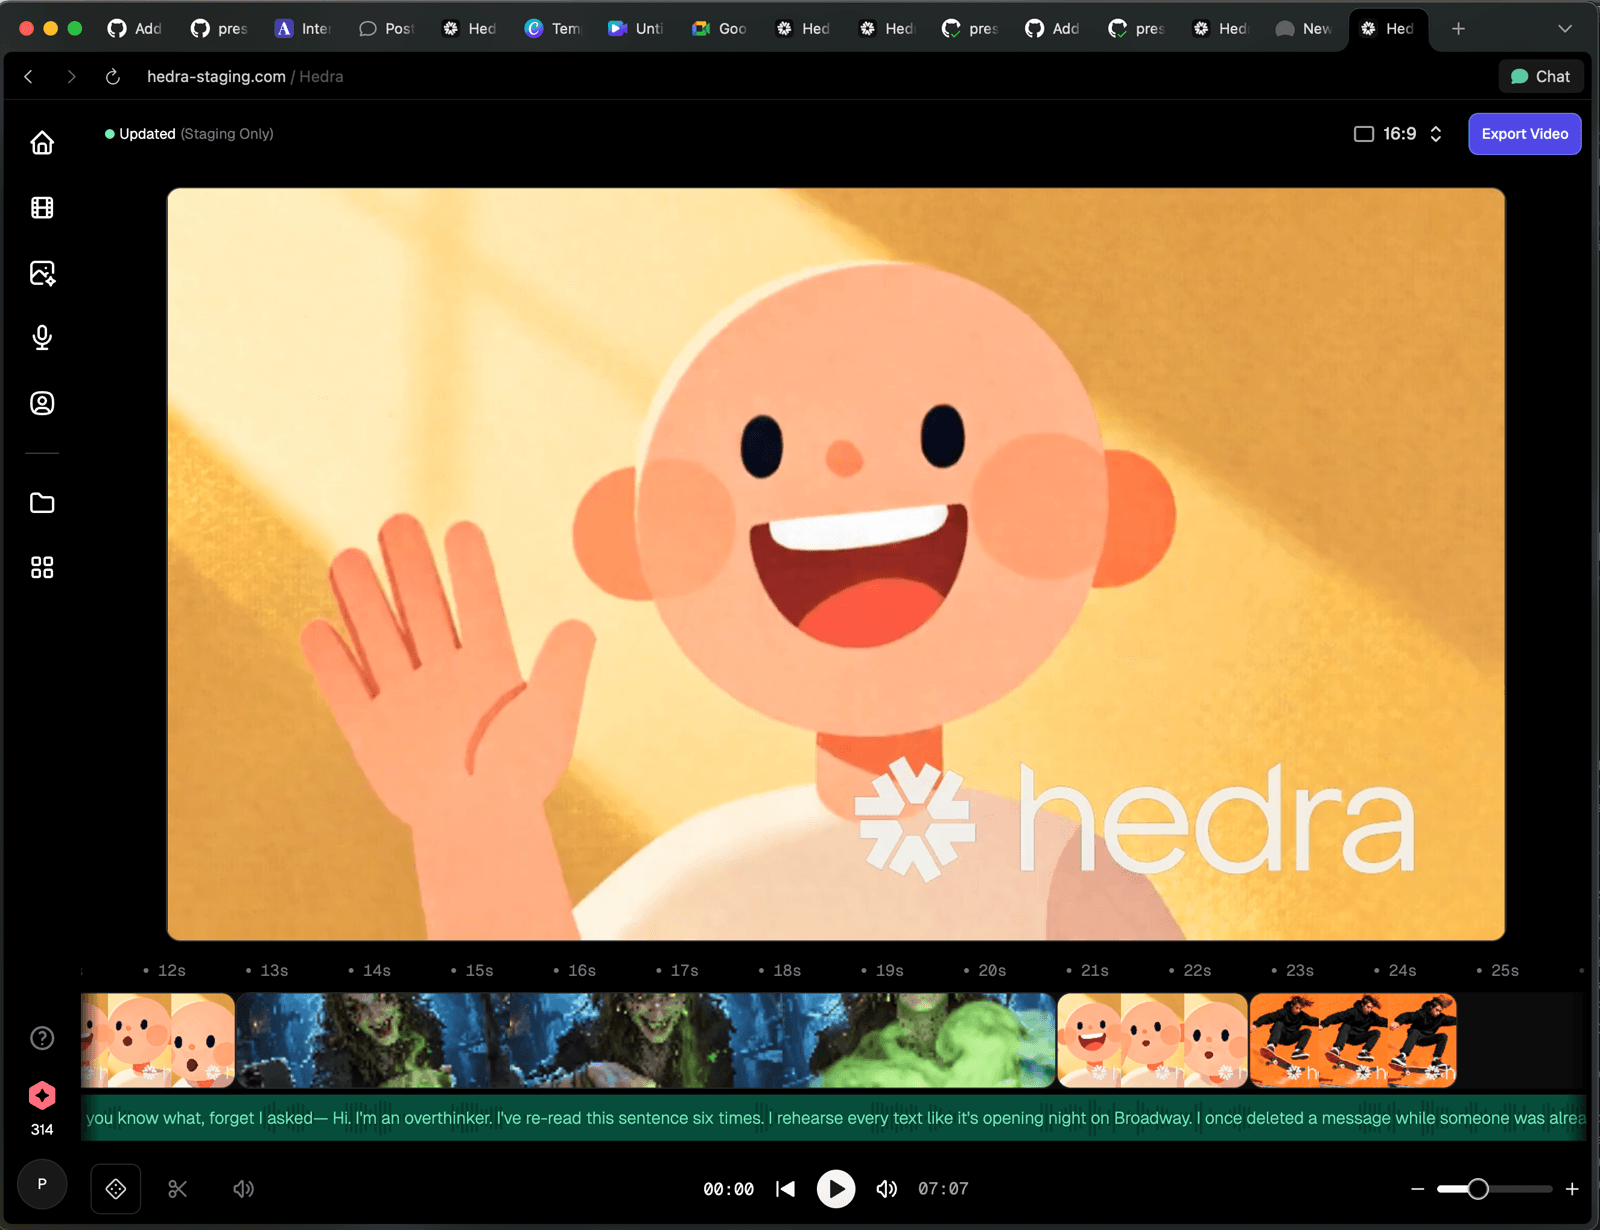Open the P profile avatar

coord(42,1184)
